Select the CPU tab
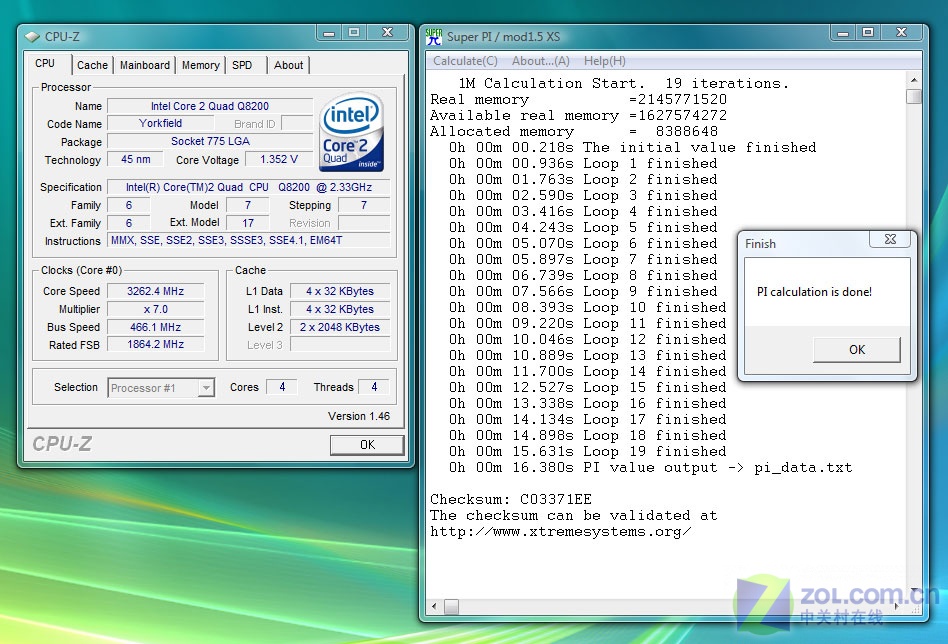Image resolution: width=948 pixels, height=644 pixels. tap(45, 63)
